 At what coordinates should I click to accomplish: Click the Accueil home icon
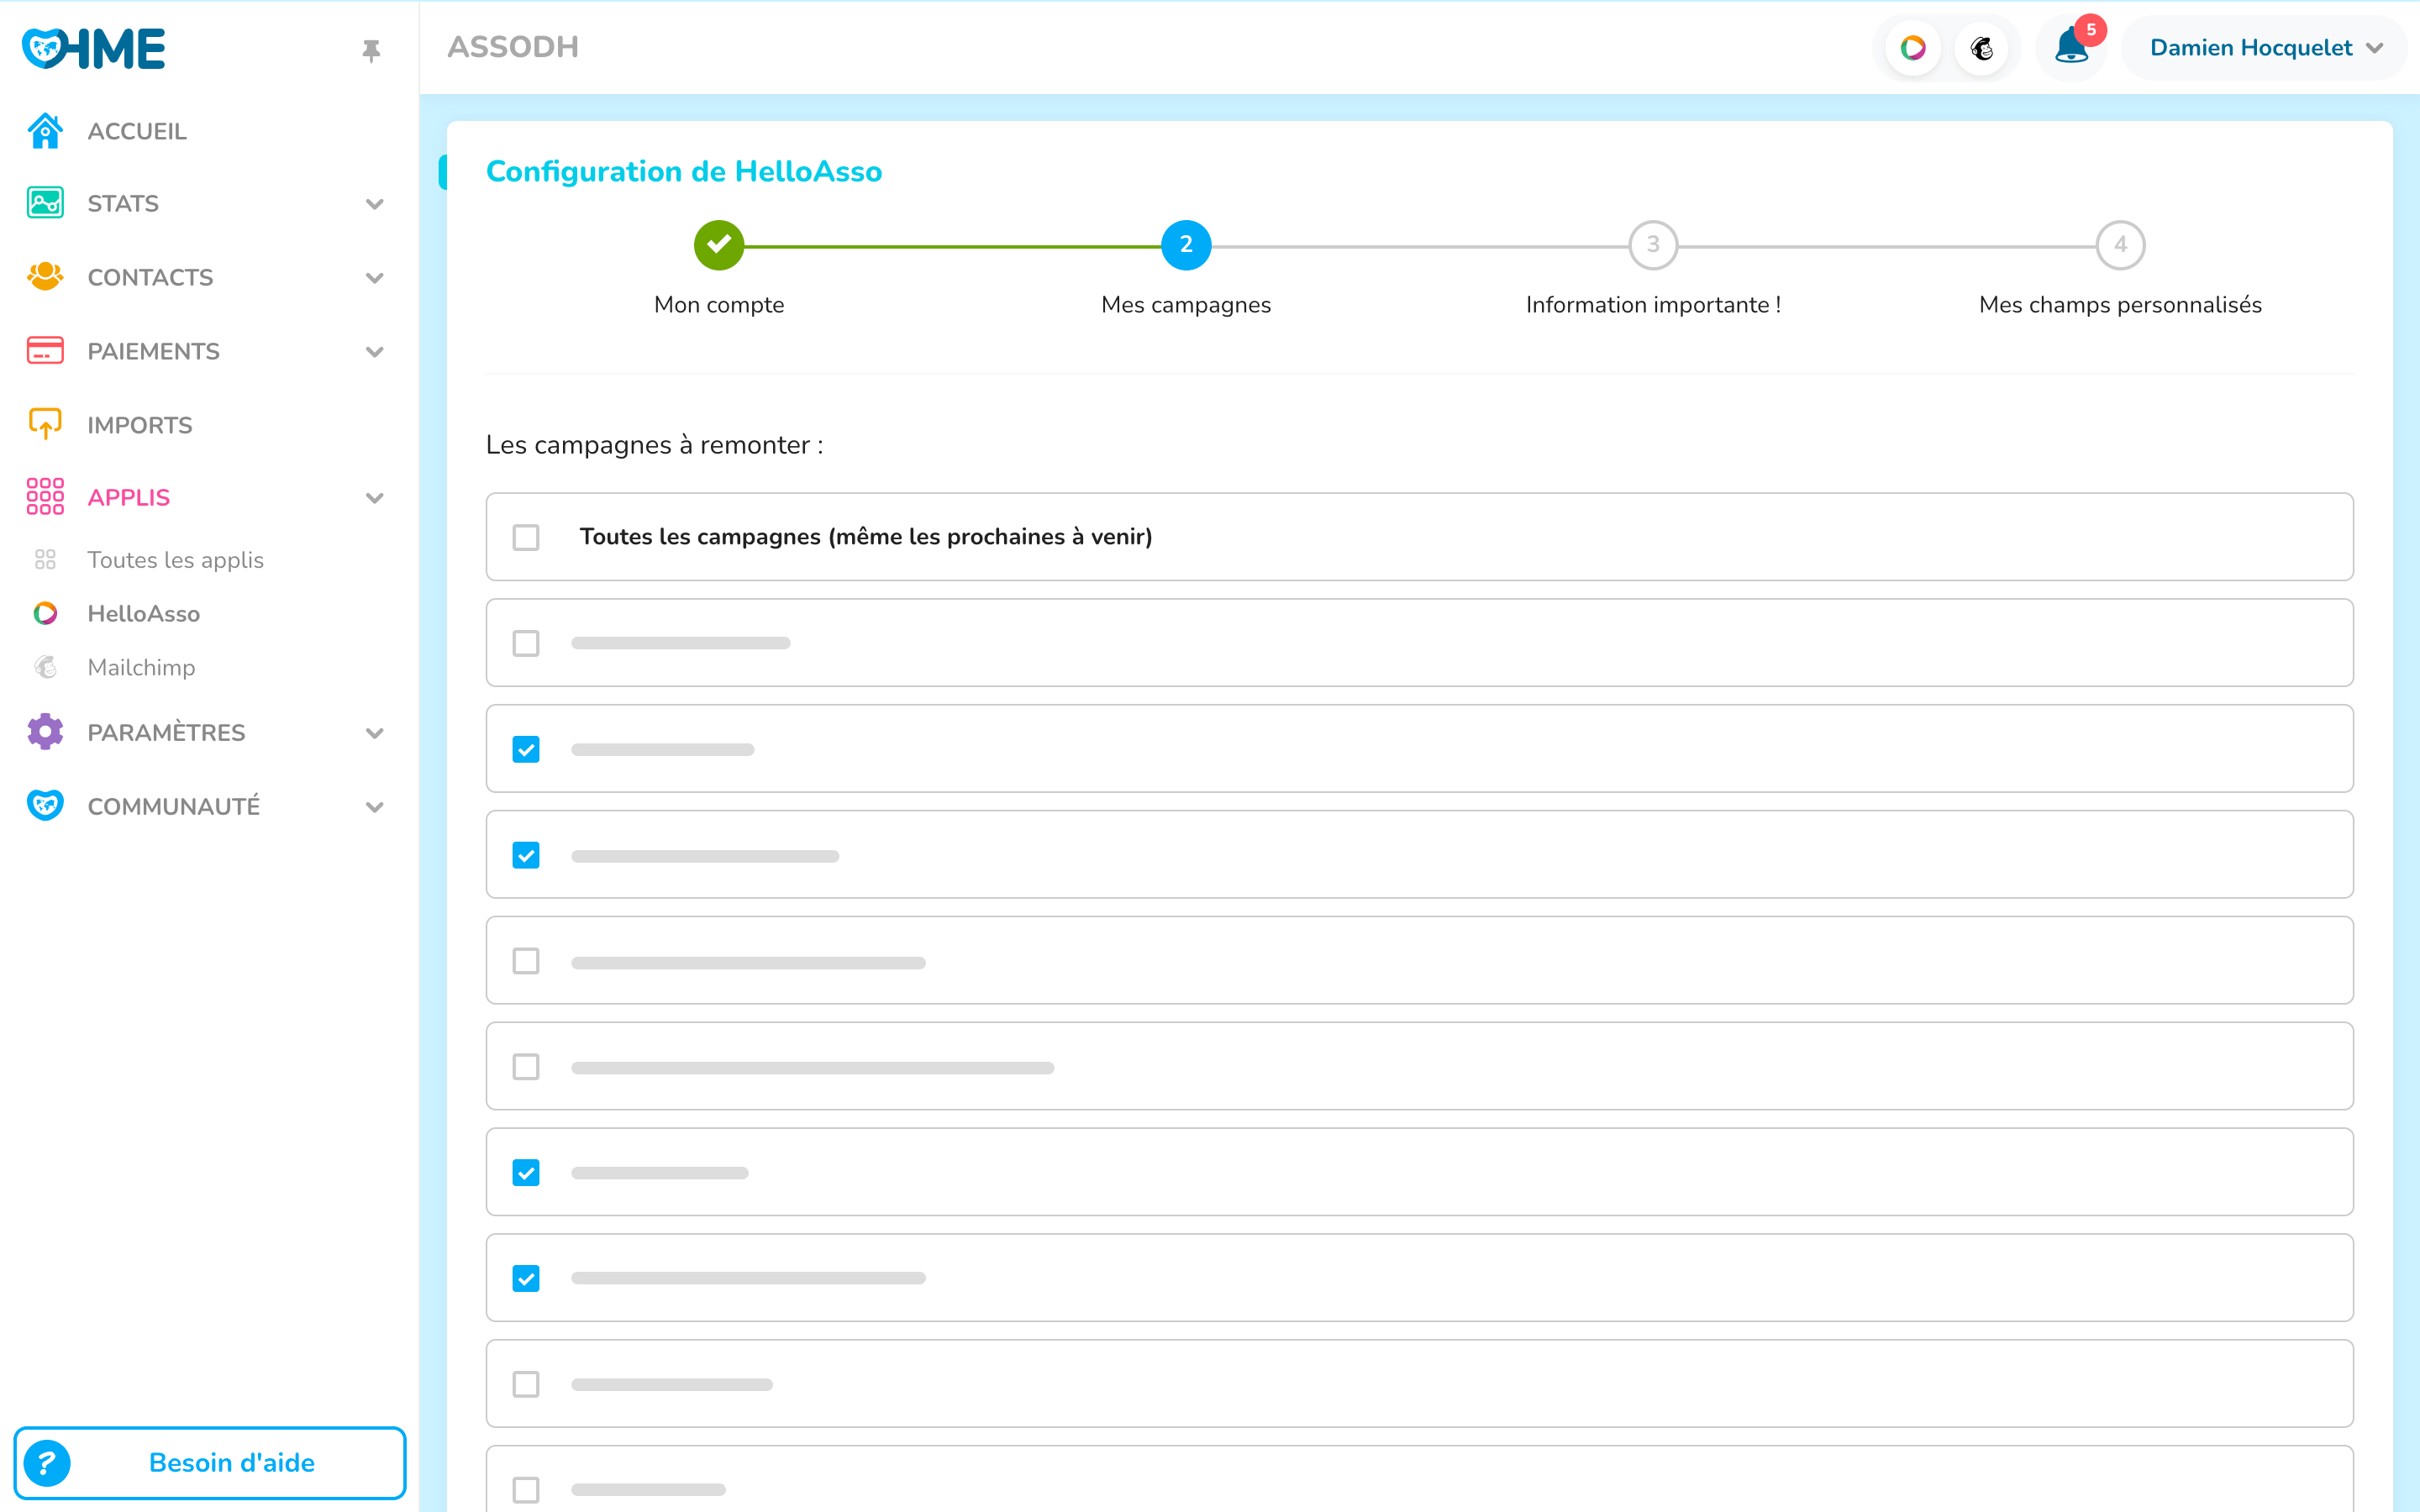pos(45,131)
